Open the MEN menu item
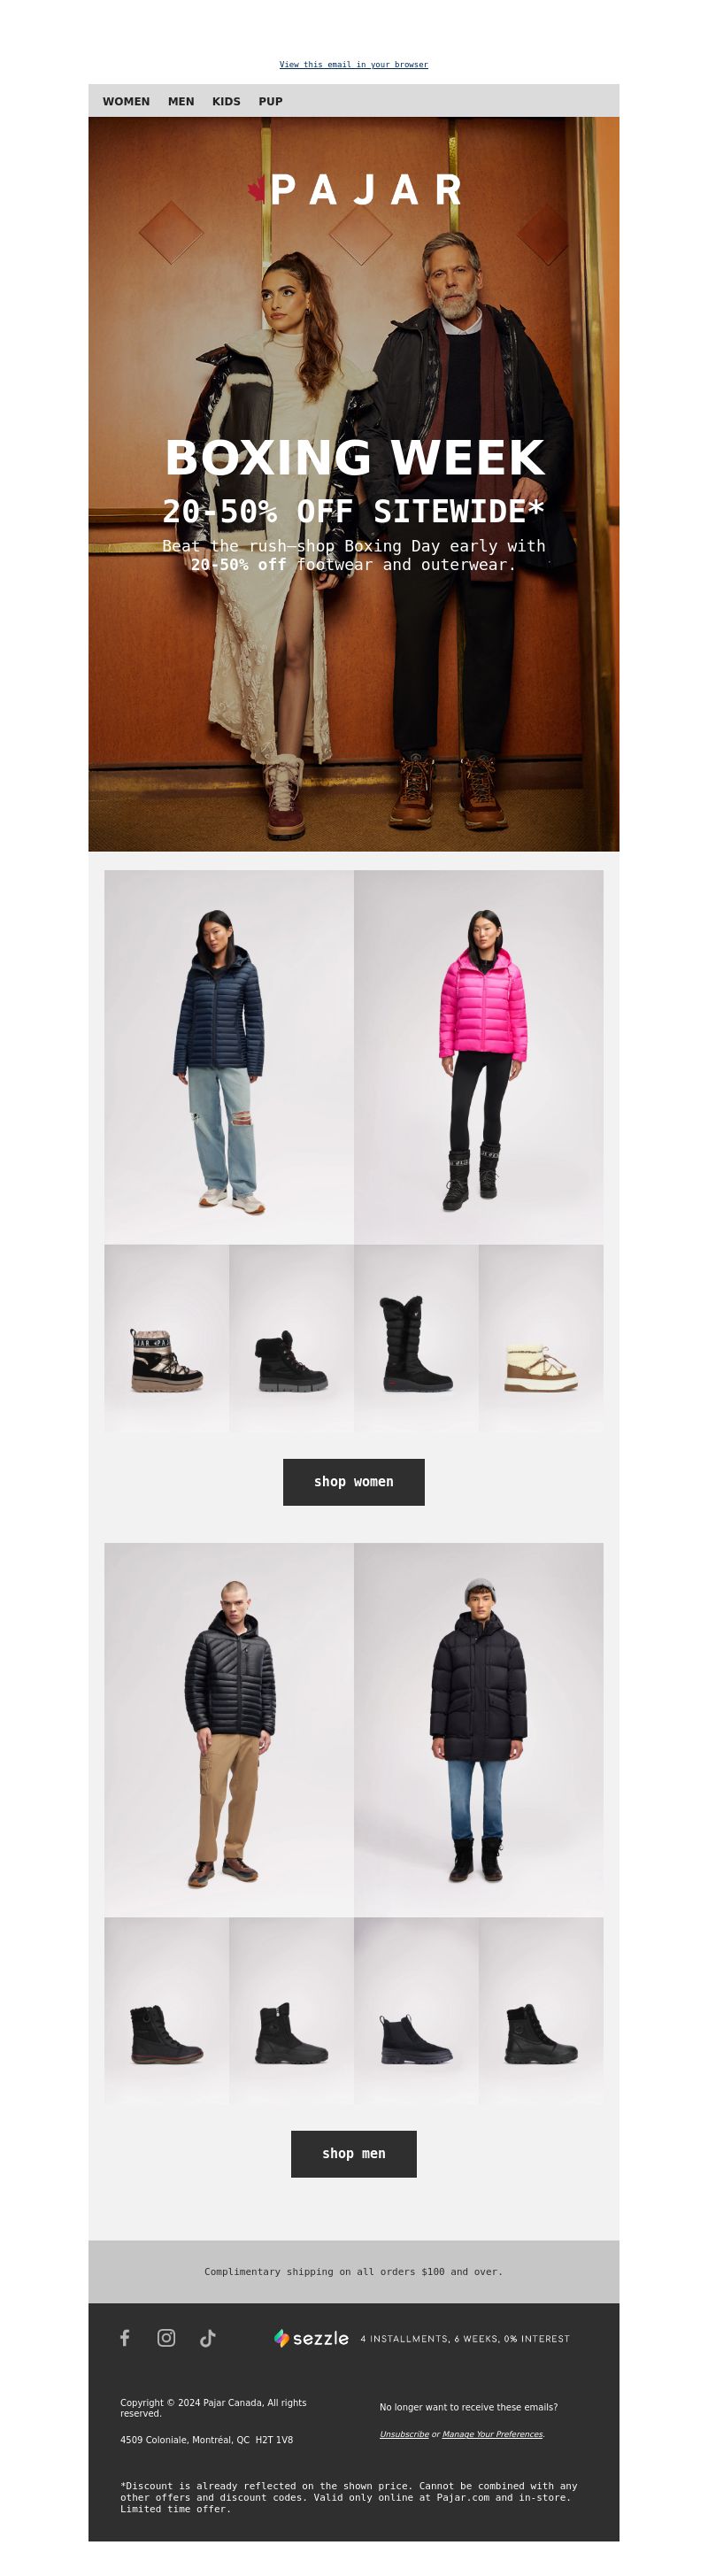 (x=181, y=101)
